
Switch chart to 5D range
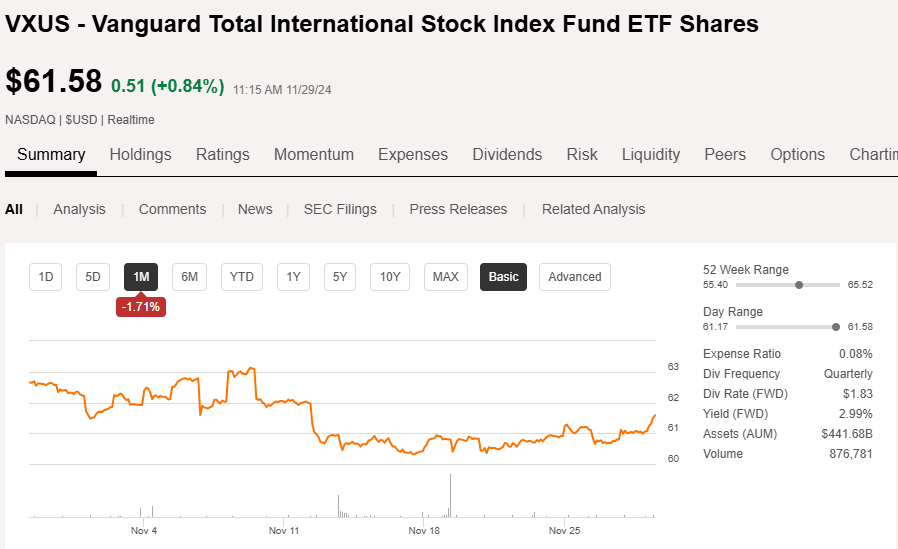coord(93,277)
